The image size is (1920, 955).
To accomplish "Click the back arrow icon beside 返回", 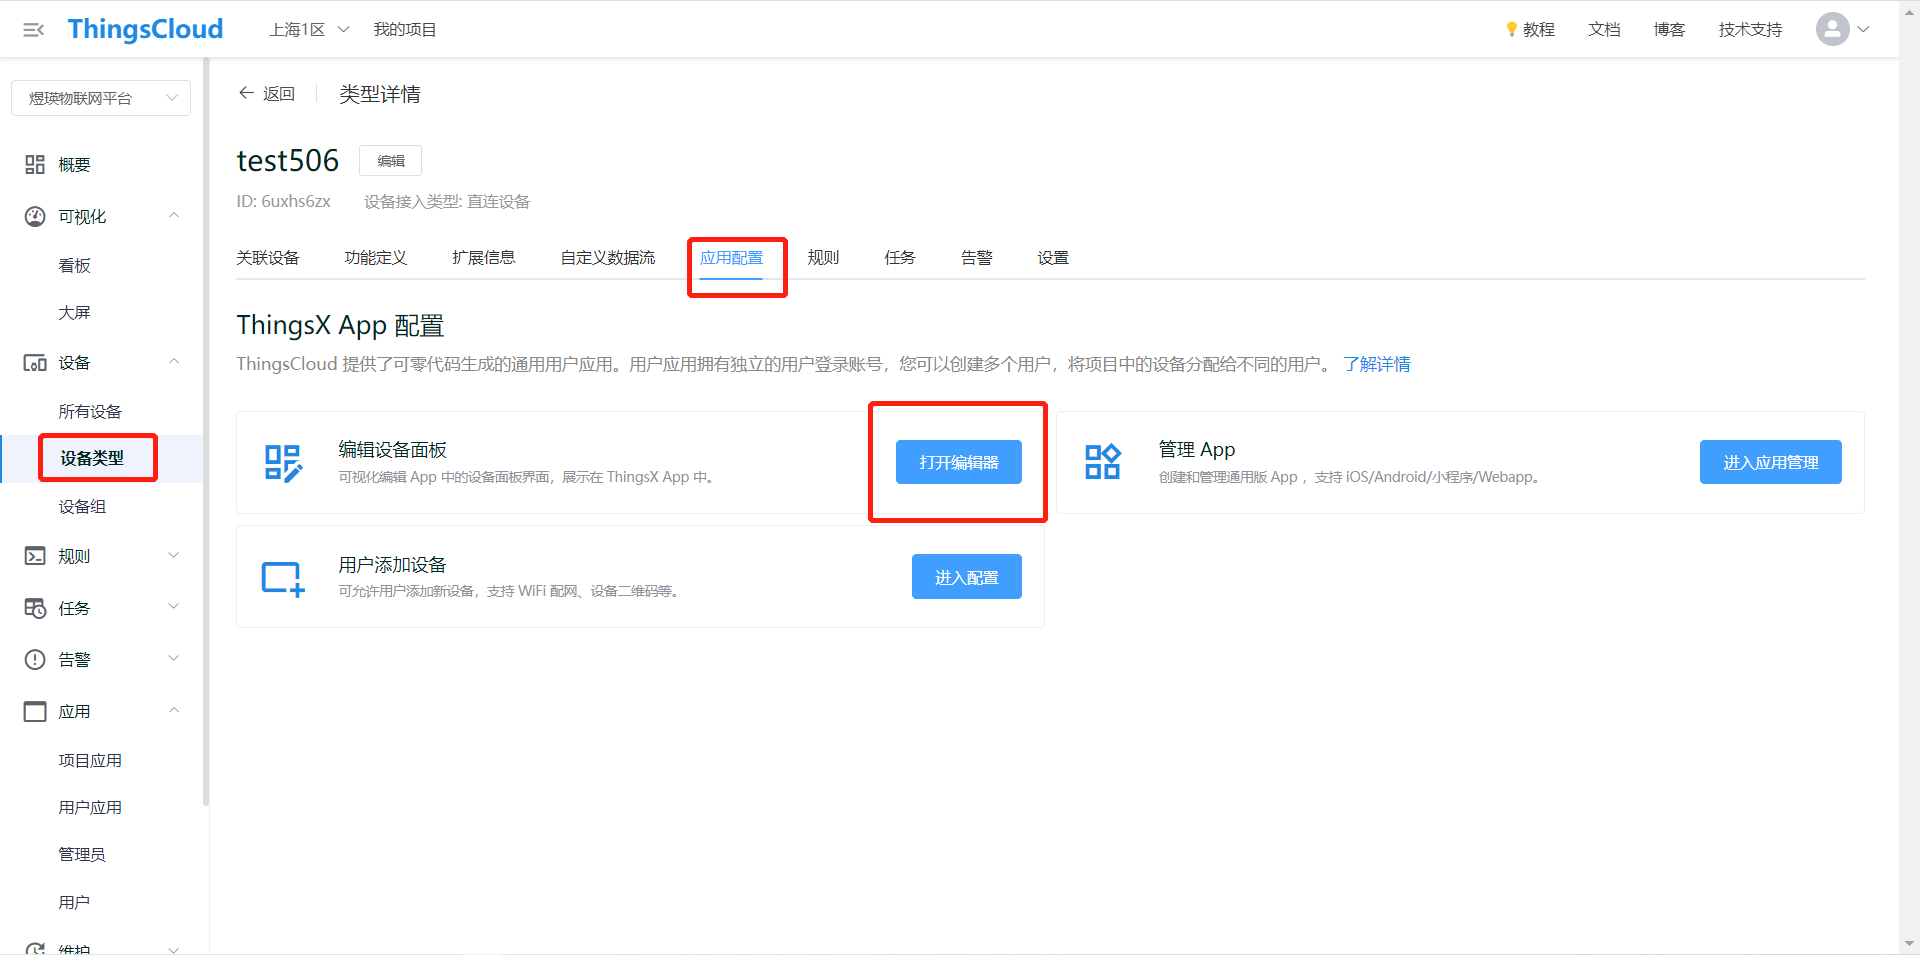I will point(246,93).
